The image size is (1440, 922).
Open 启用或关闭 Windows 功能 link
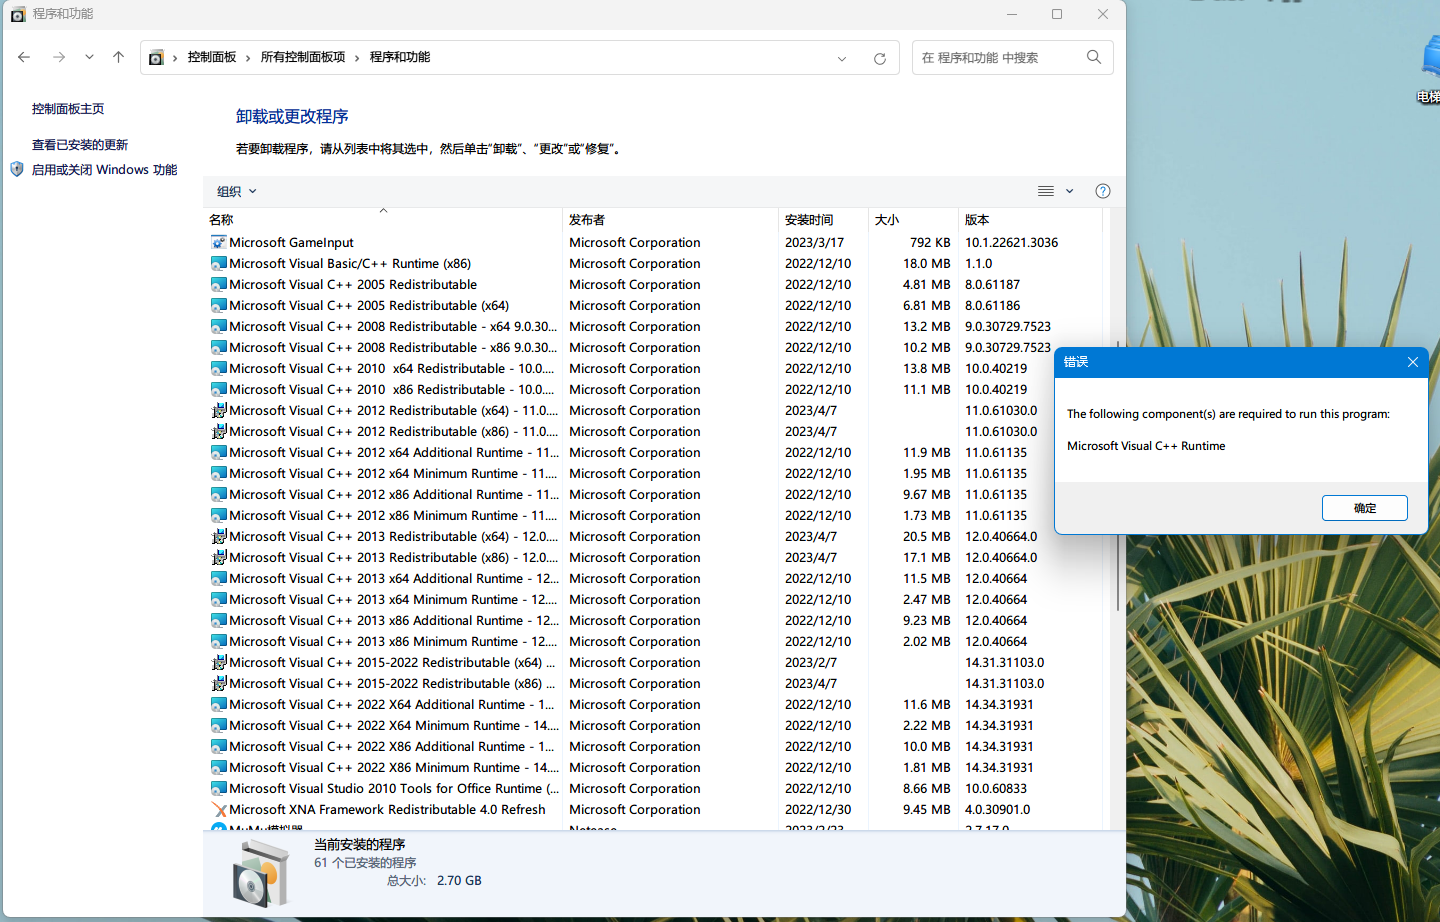tap(104, 170)
